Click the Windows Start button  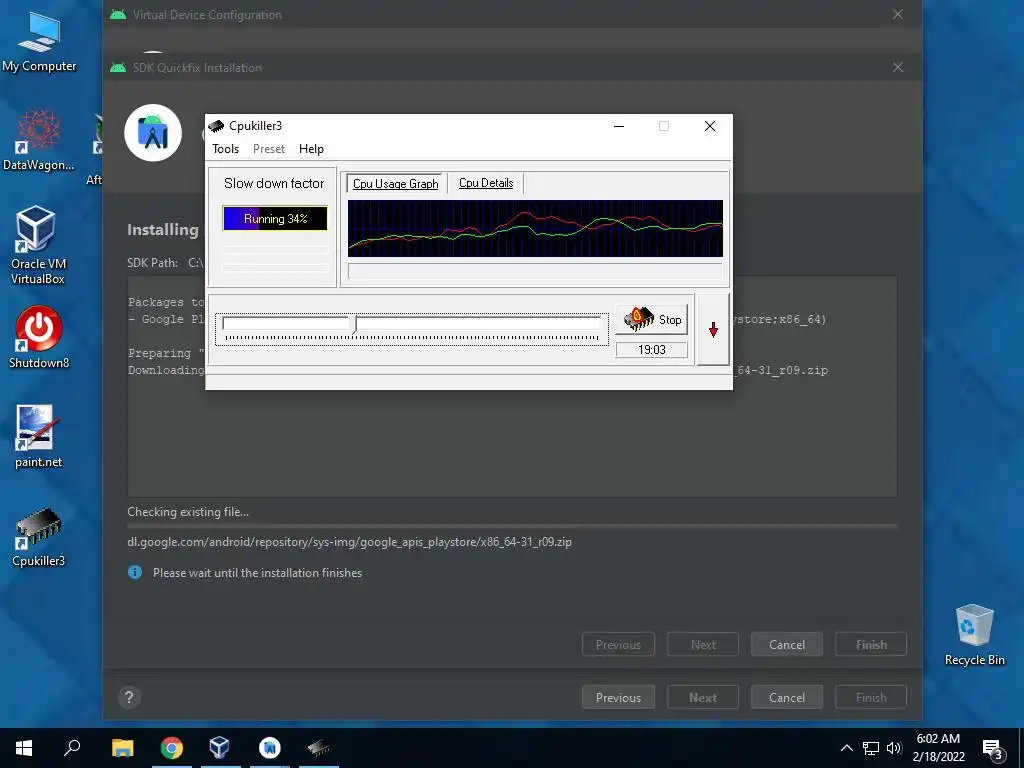24,748
